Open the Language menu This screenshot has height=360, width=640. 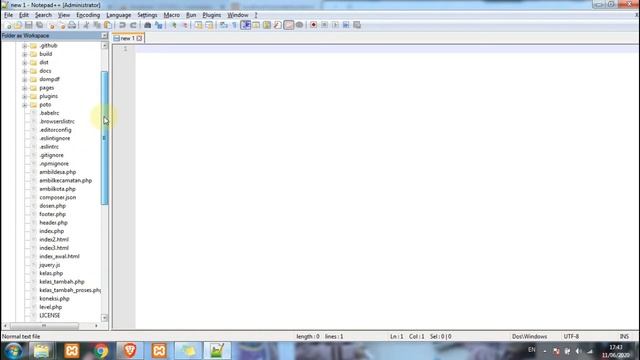(x=118, y=15)
